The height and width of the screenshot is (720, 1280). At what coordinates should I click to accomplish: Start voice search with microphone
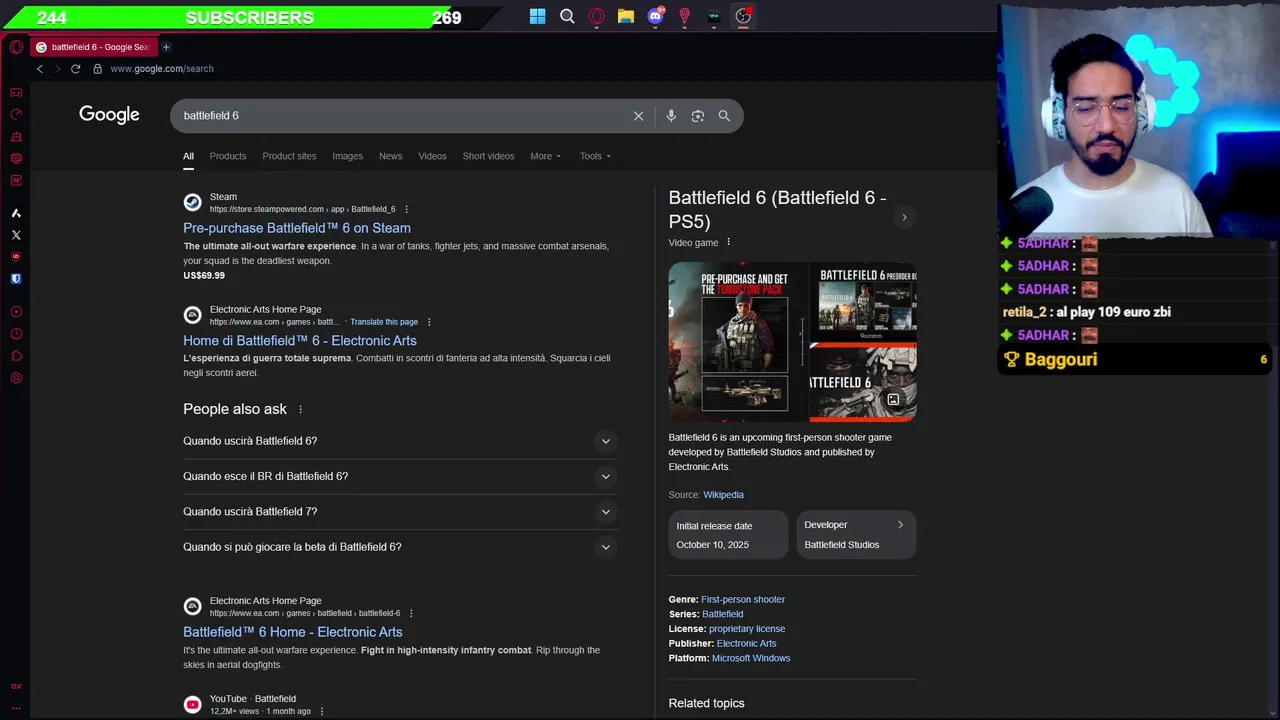[x=671, y=116]
